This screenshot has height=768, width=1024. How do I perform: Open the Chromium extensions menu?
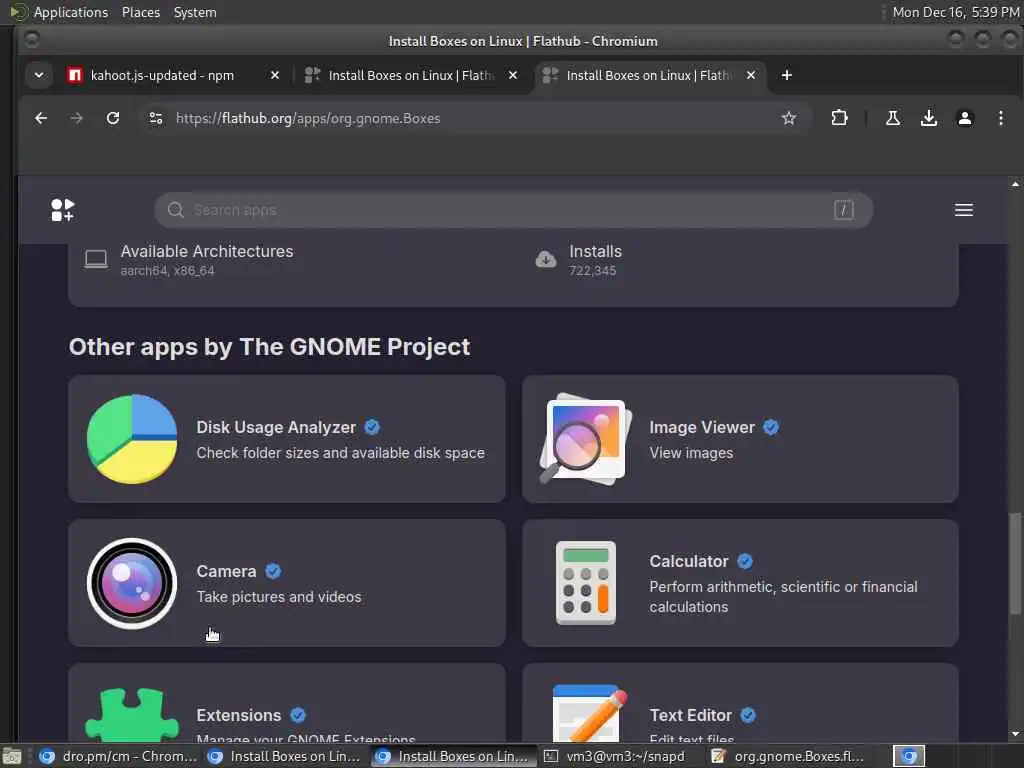(x=839, y=118)
